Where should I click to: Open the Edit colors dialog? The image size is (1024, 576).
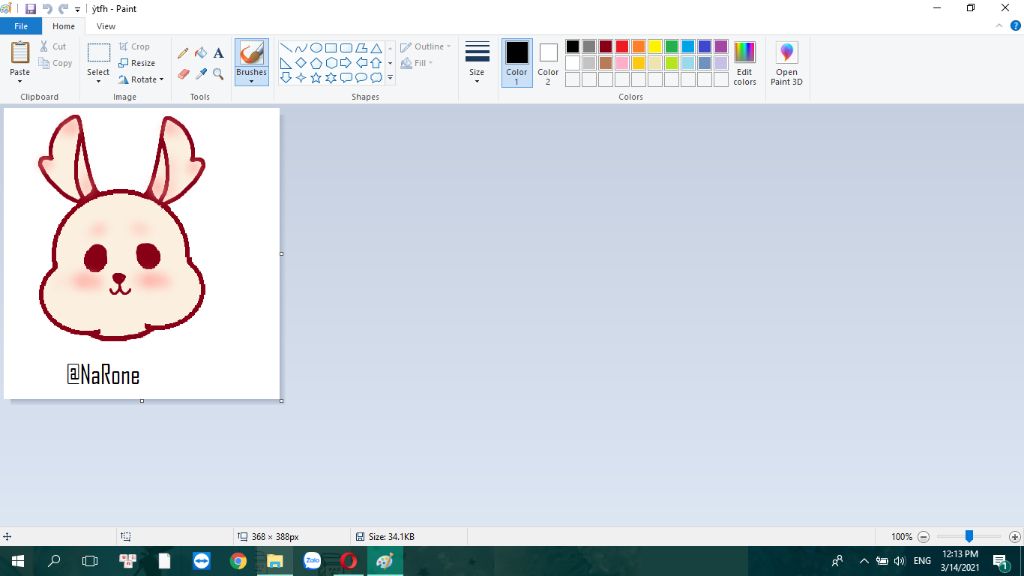point(744,63)
